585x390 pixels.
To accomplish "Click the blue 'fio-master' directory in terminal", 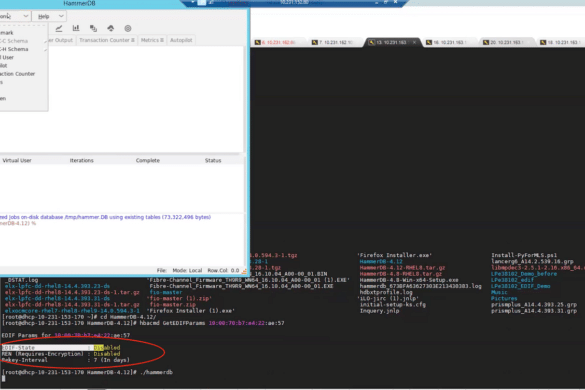I will tap(166, 292).
